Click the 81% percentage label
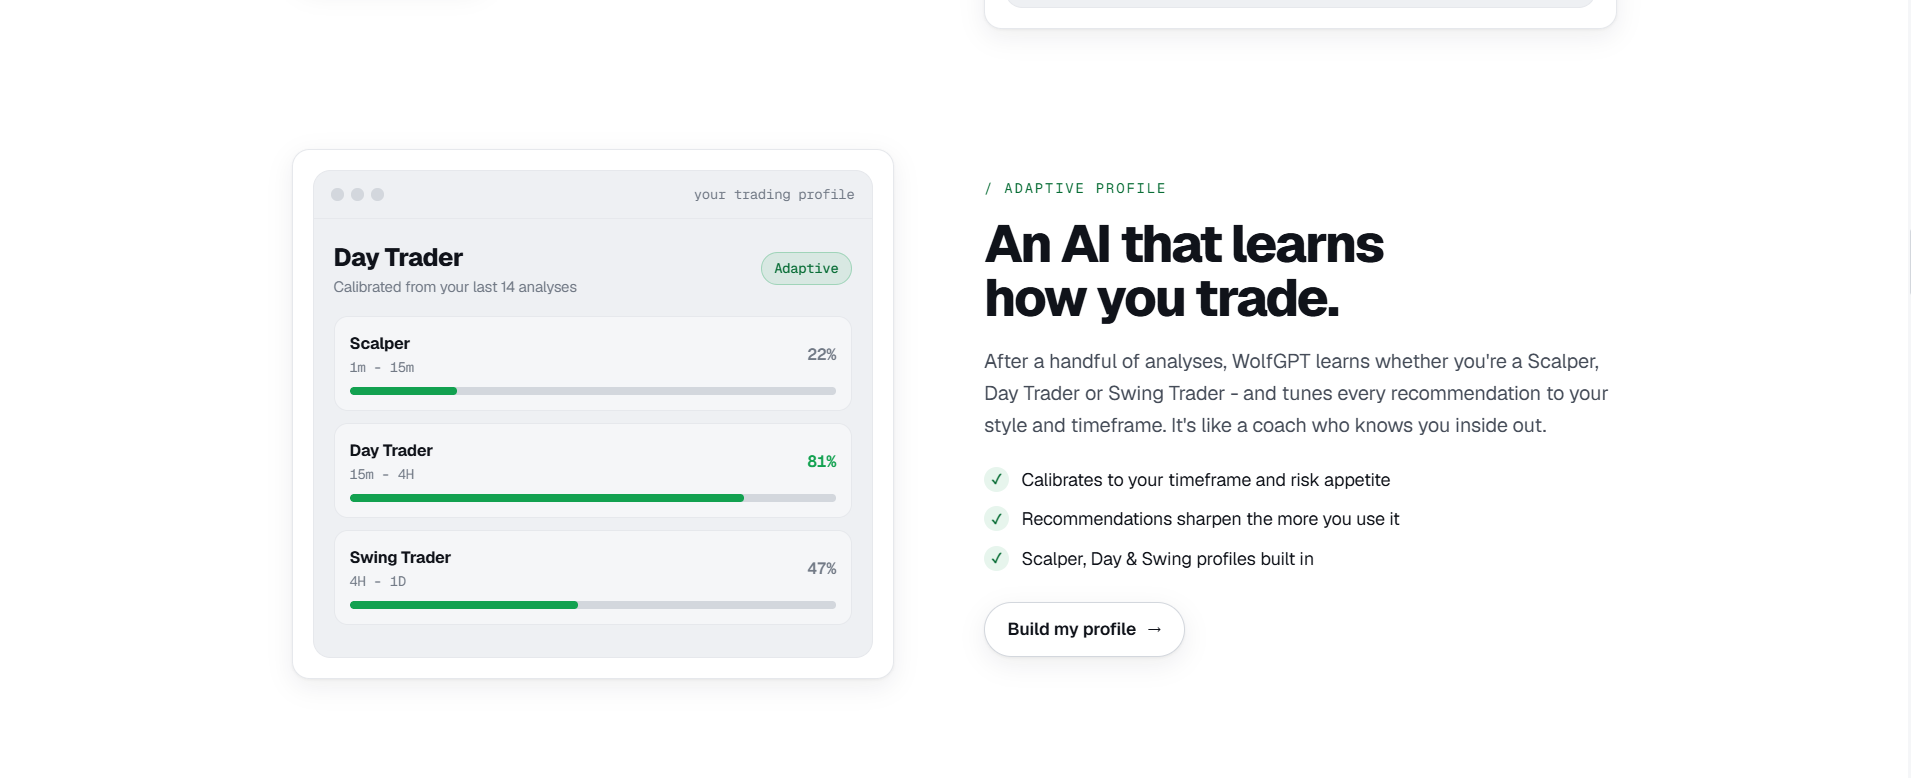 point(822,461)
